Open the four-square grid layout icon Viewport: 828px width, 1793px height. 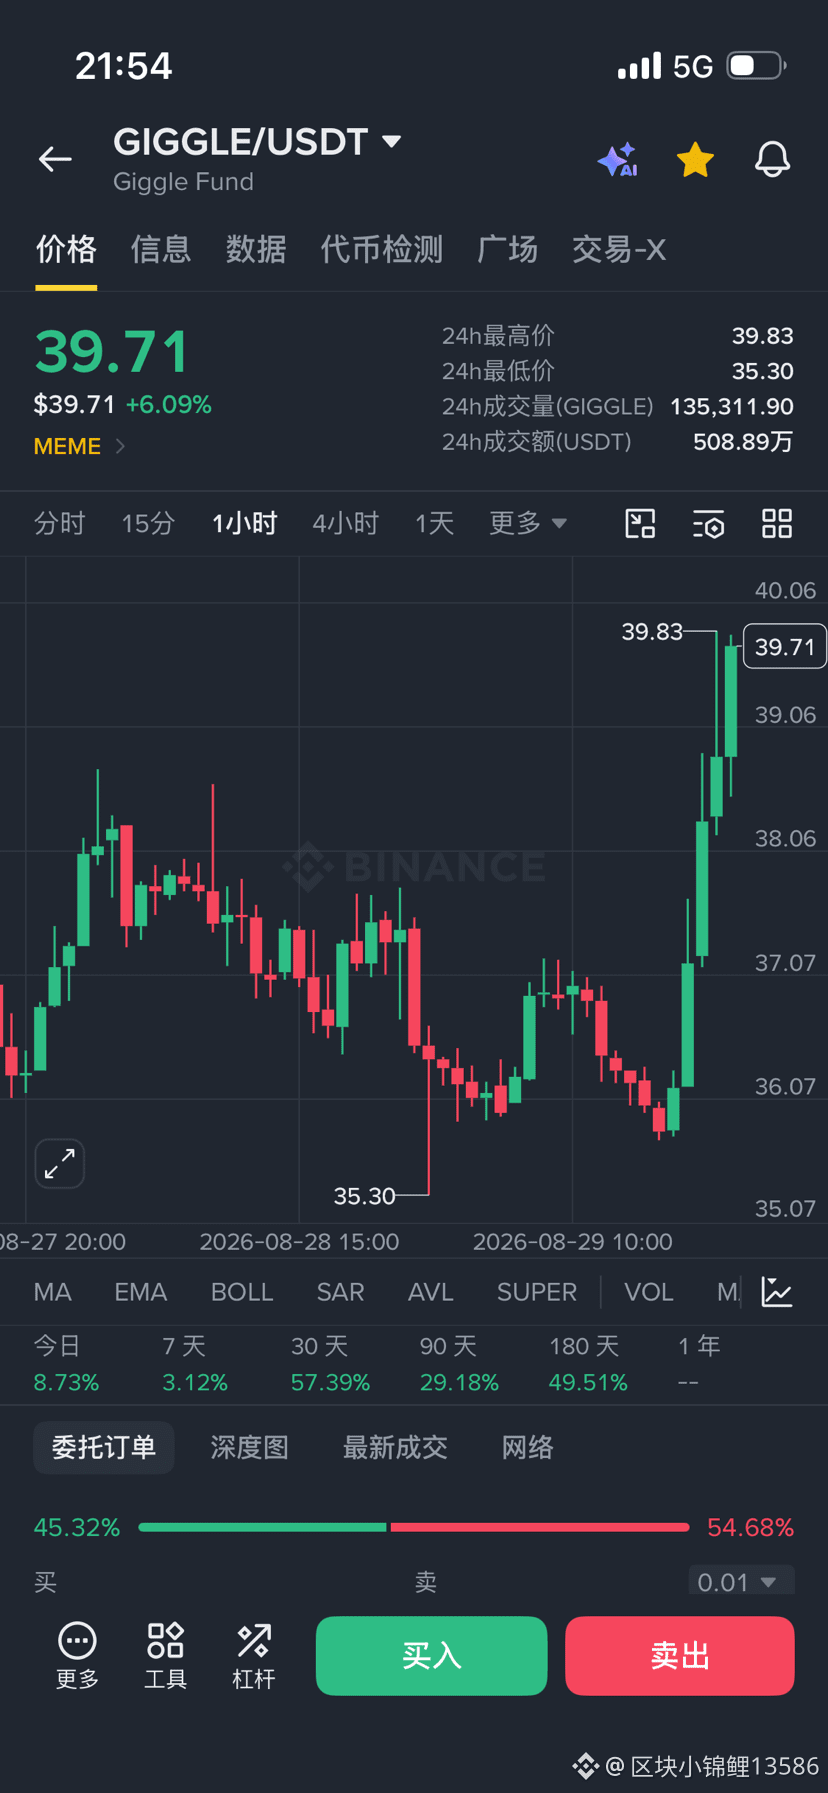777,523
